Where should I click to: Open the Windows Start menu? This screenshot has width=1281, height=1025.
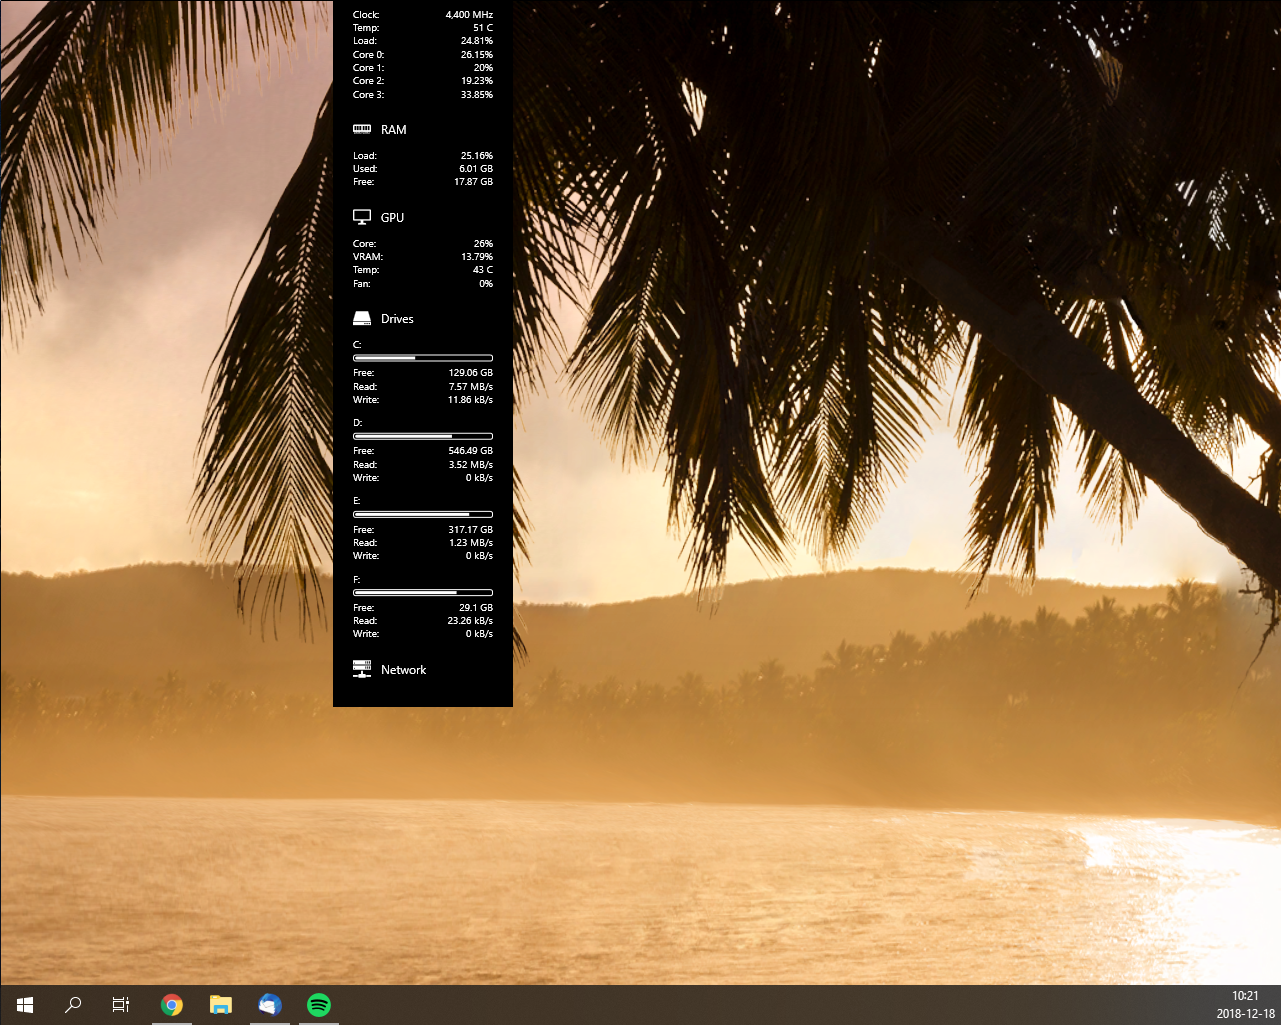24,1004
